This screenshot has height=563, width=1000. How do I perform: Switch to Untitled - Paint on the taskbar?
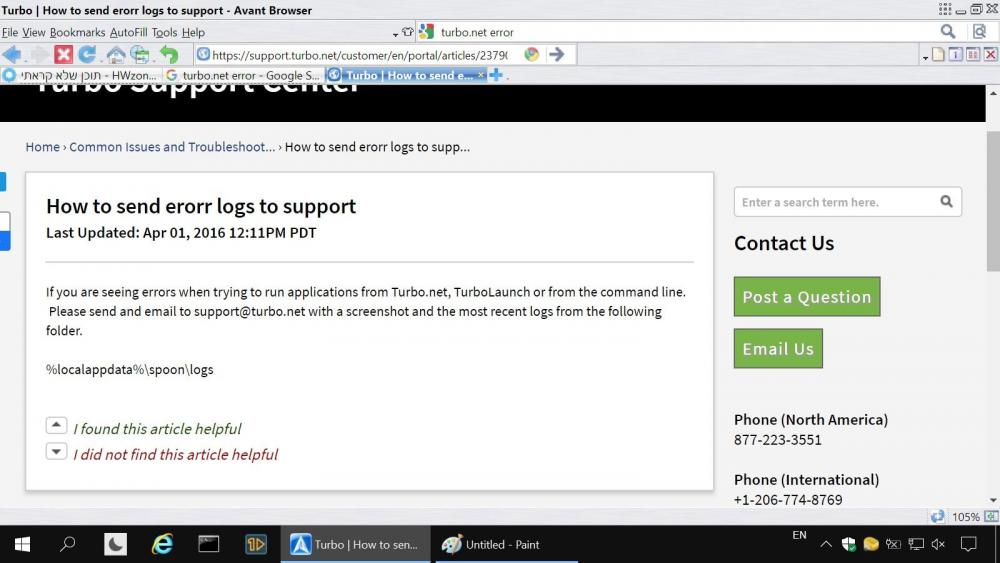click(506, 545)
